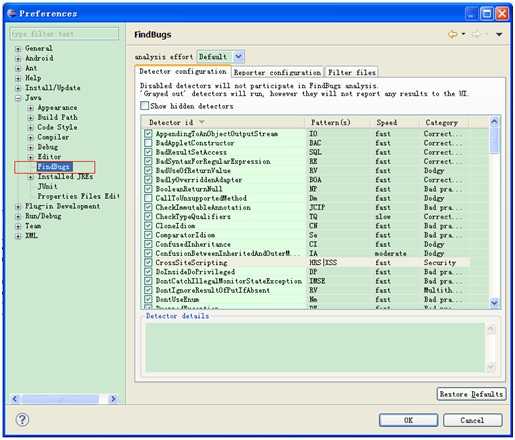The image size is (515, 440).
Task: Expand the Android tree node
Action: tap(18, 59)
